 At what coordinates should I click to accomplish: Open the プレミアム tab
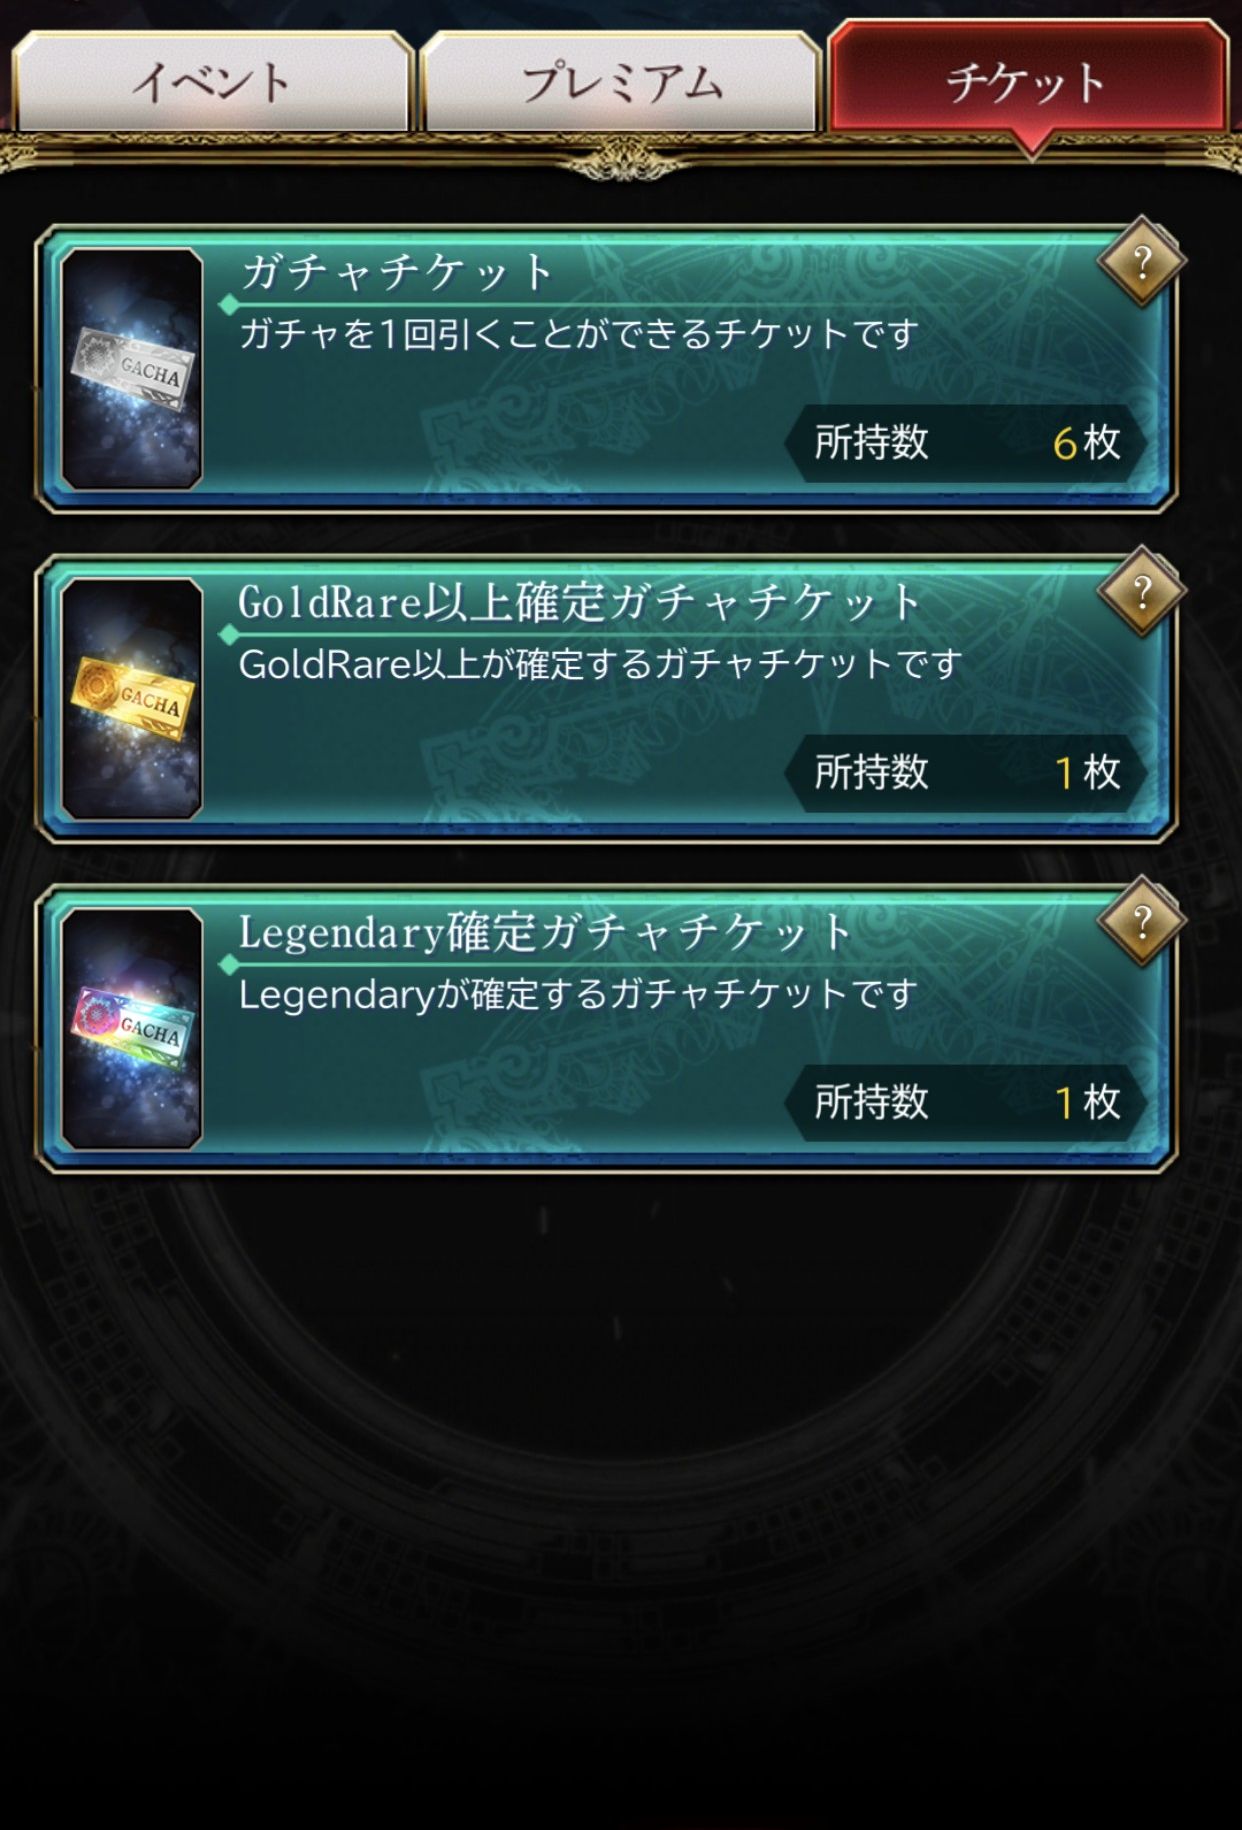(620, 82)
